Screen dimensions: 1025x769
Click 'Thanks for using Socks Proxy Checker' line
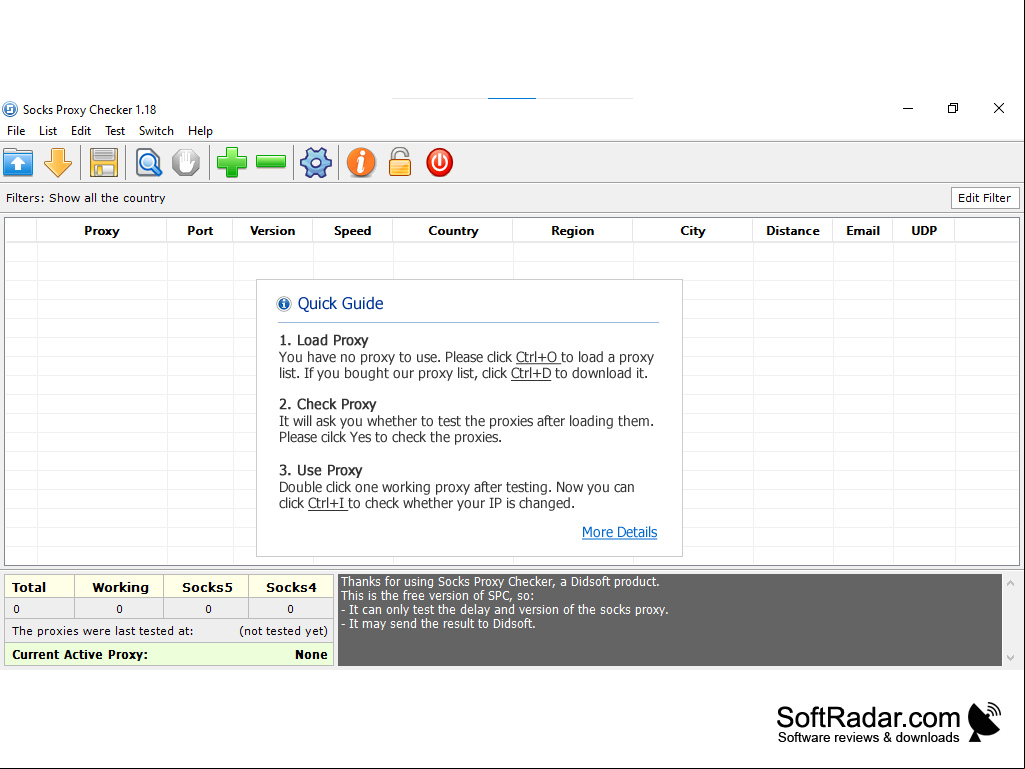pyautogui.click(x=500, y=581)
